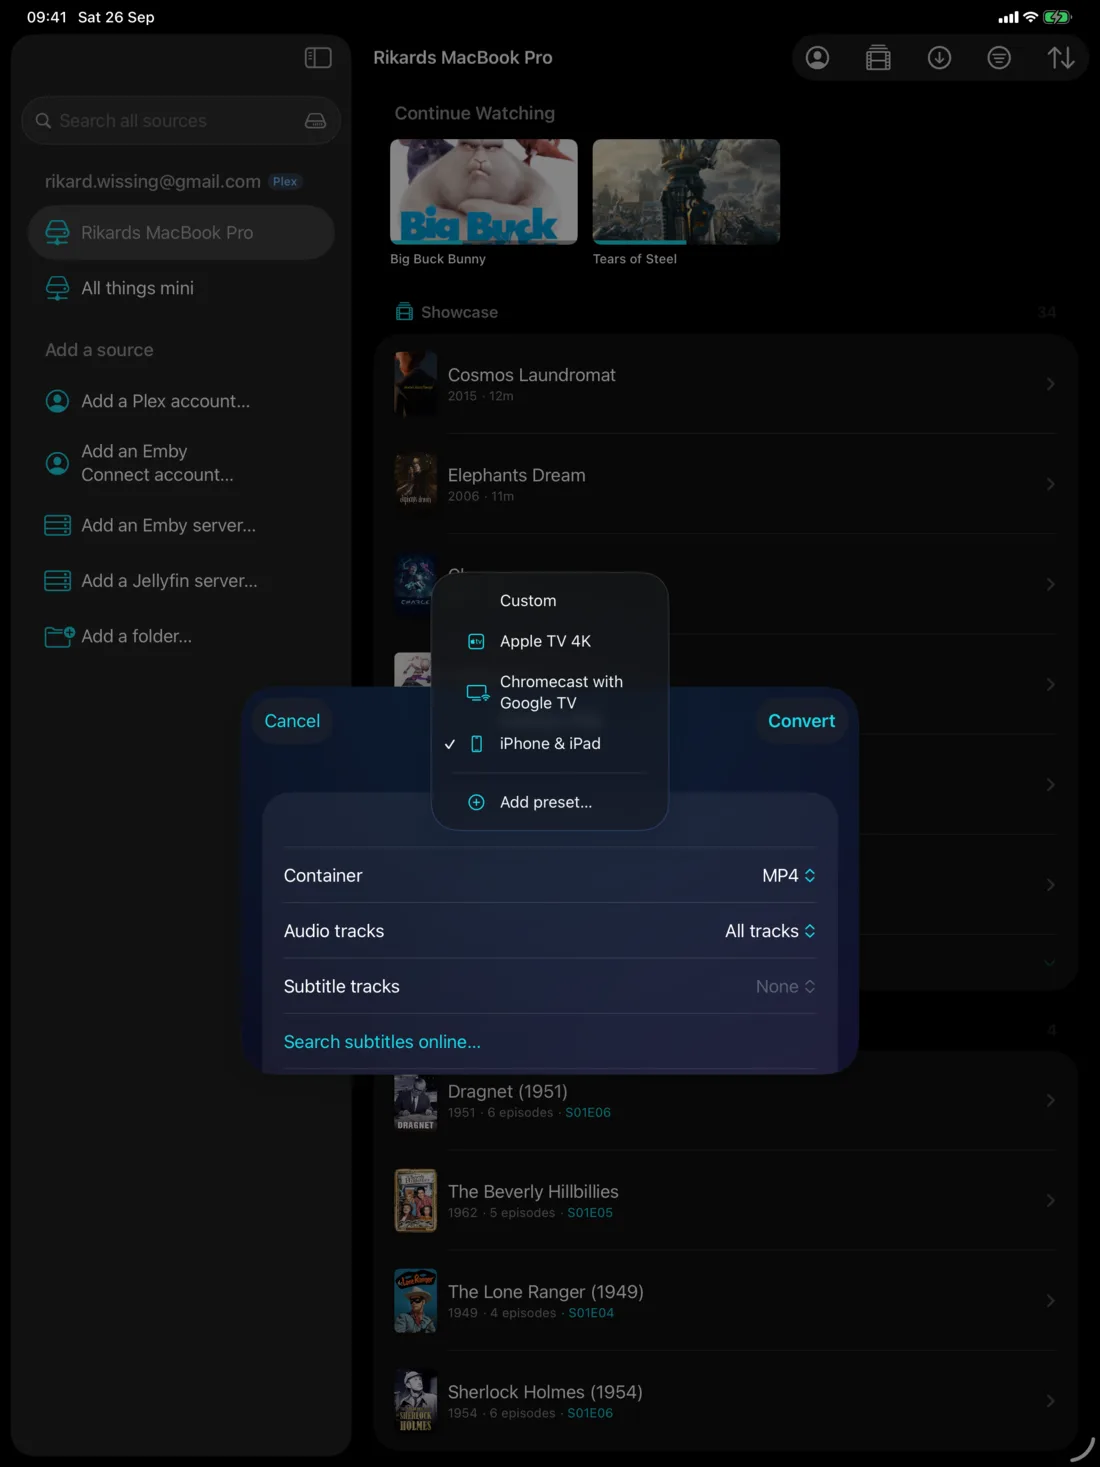This screenshot has width=1100, height=1467.
Task: Open Dragnet (1951) poster thumbnail
Action: point(415,1102)
